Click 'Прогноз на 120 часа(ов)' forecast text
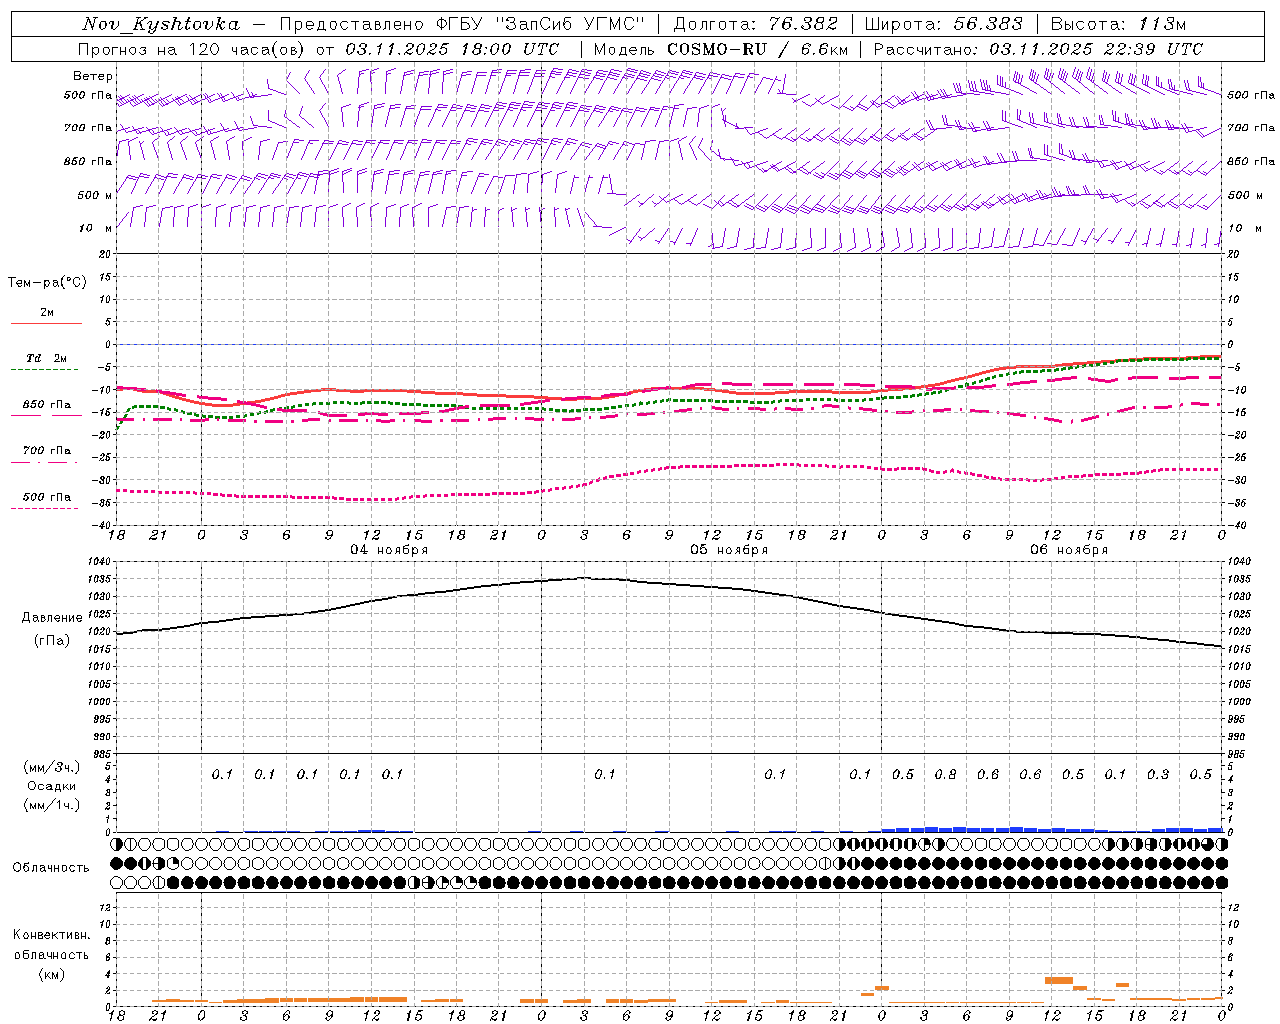 [x=193, y=49]
